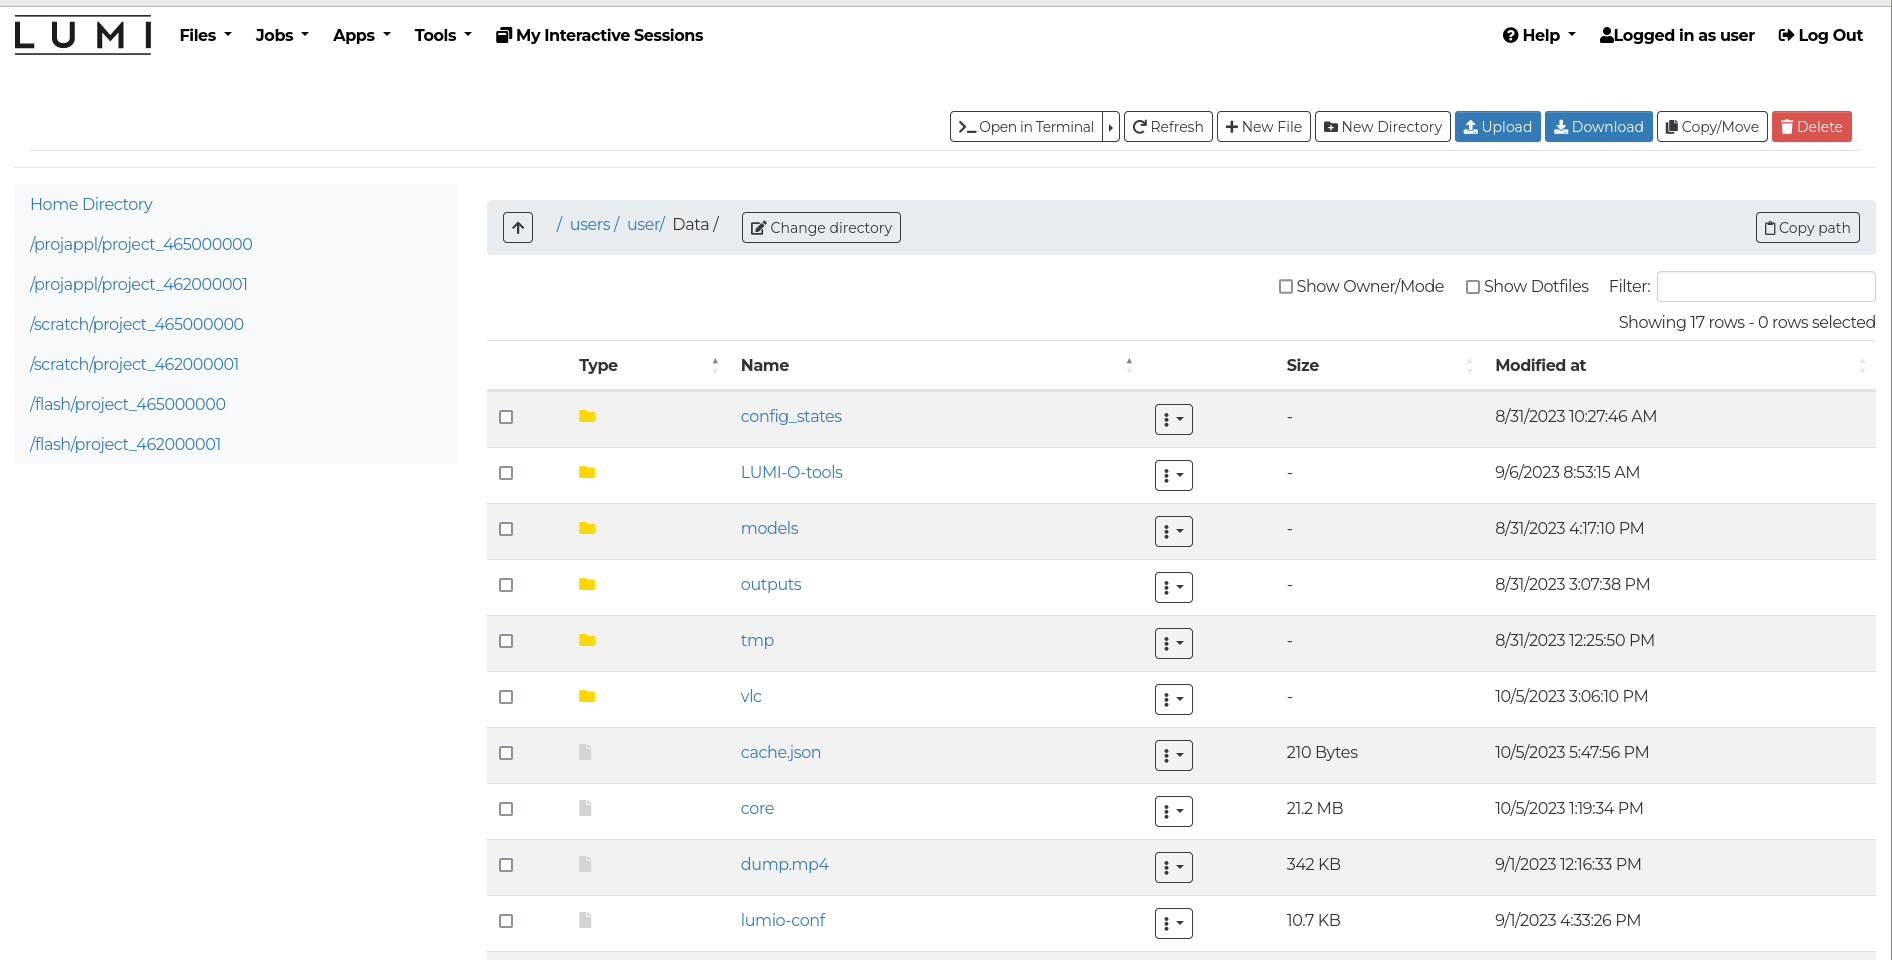Viewport: 1892px width, 960px height.
Task: Expand the Files menu
Action: pos(204,35)
